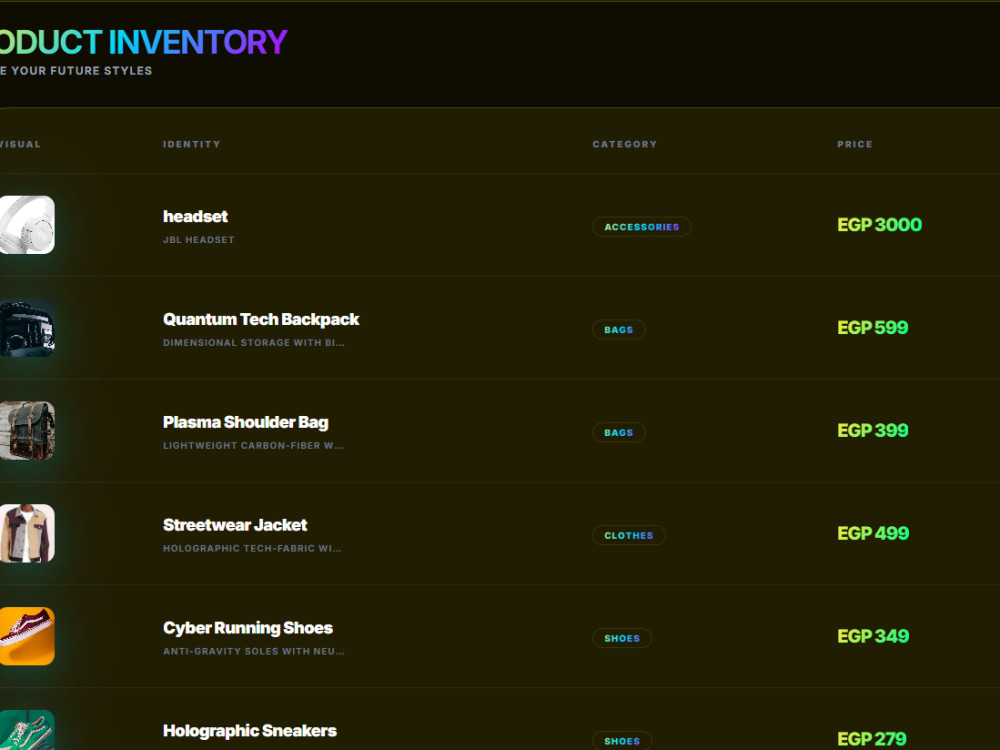Viewport: 1000px width, 750px height.
Task: Click the Product Inventory page heading
Action: click(143, 42)
